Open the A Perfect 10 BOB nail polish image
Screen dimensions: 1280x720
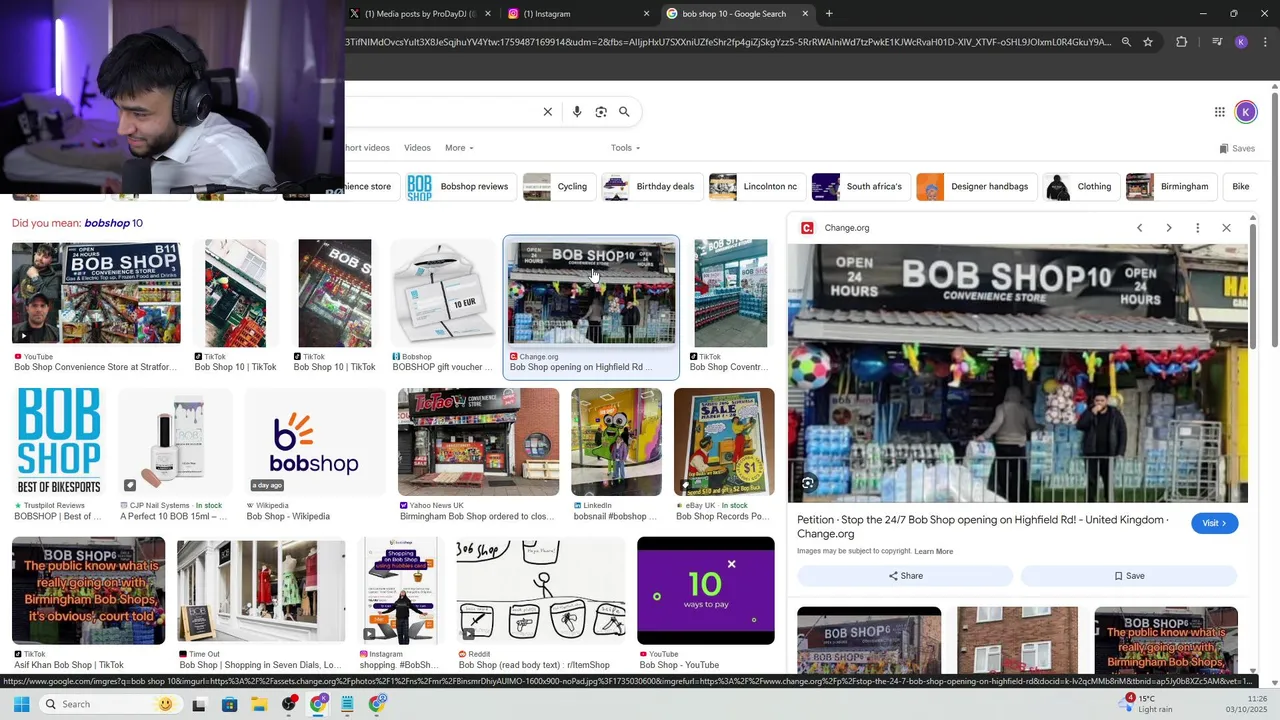pos(175,441)
